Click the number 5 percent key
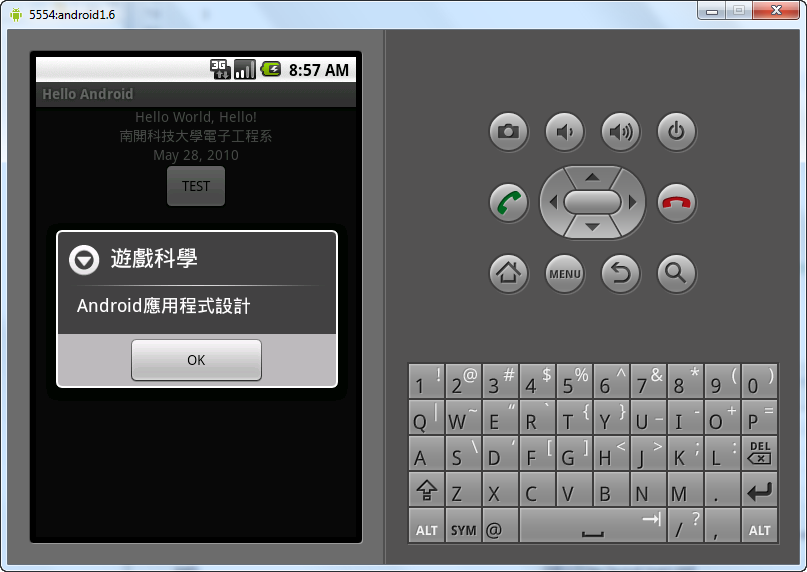This screenshot has height=572, width=807. pos(574,381)
